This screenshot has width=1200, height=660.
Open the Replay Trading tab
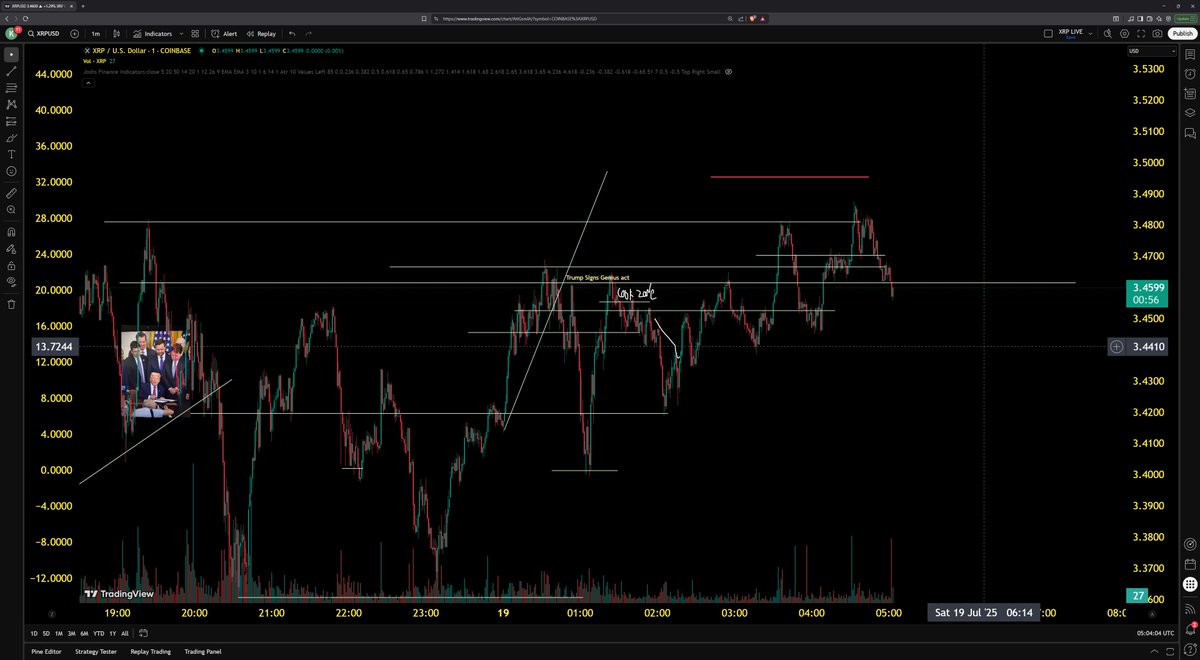click(x=151, y=652)
